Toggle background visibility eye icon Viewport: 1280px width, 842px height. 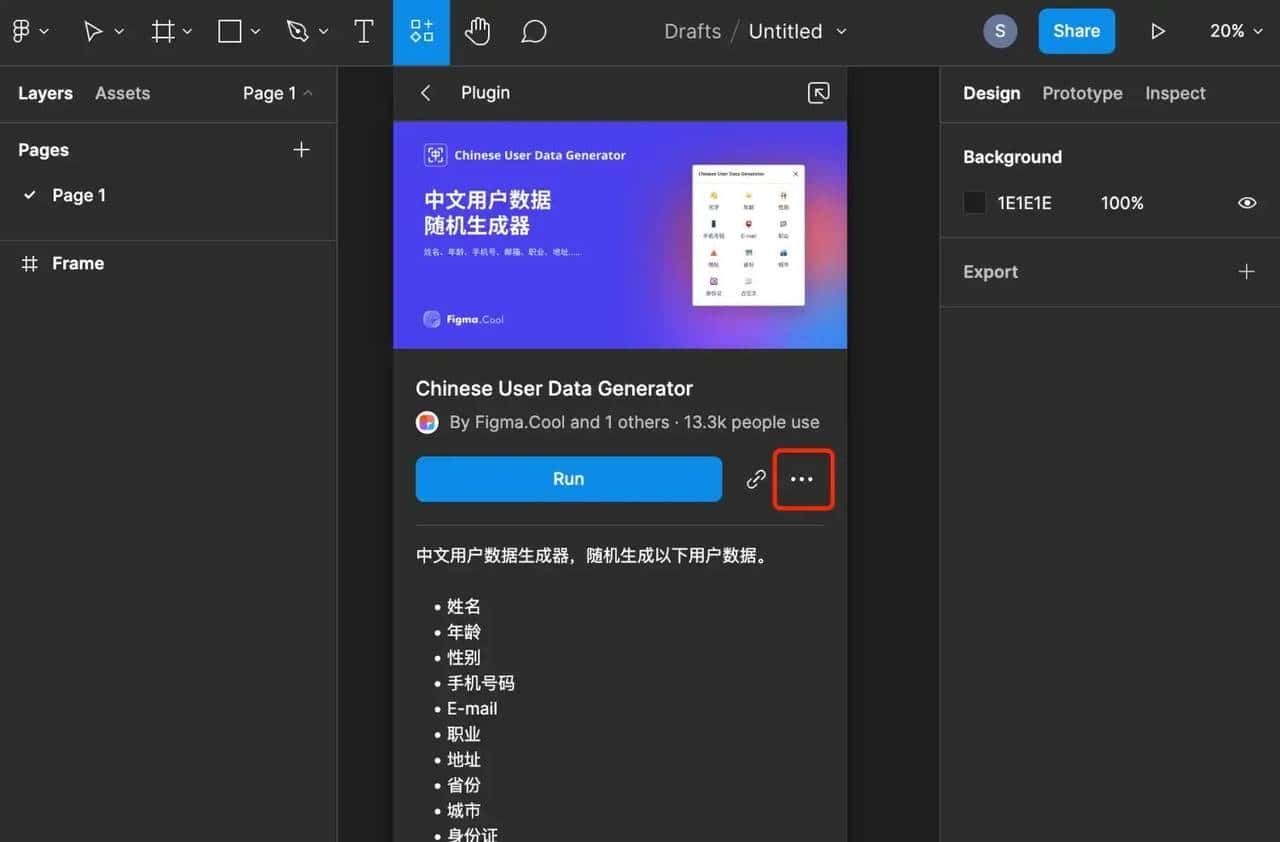1246,203
